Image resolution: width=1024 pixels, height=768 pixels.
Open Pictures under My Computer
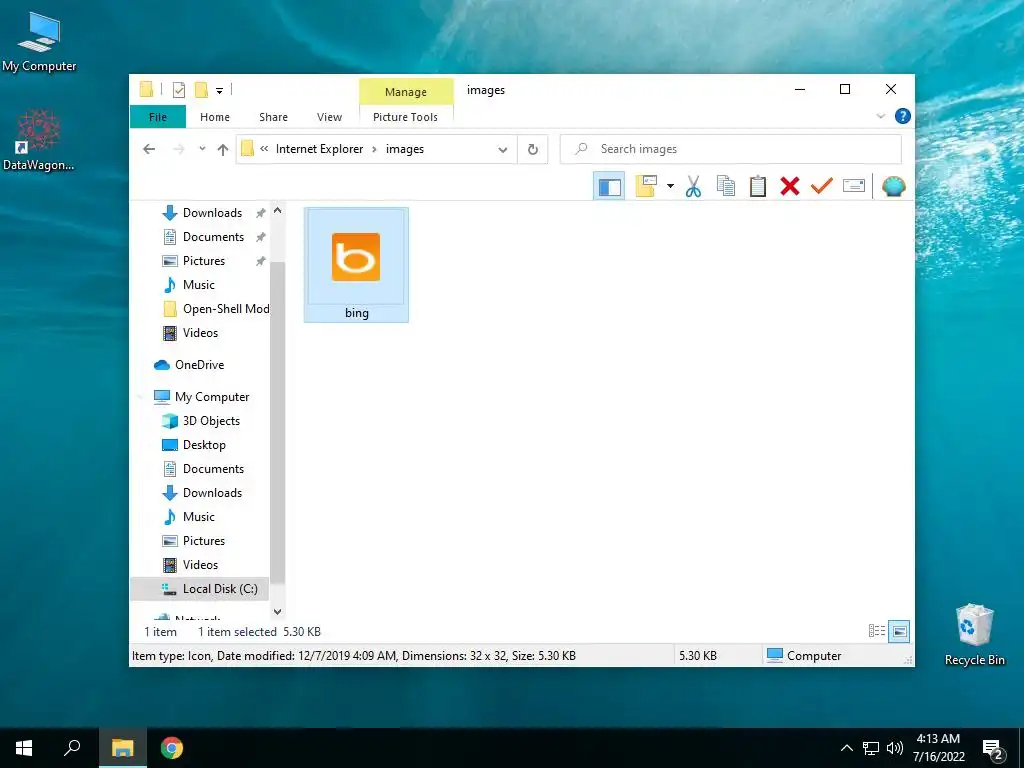pos(204,541)
